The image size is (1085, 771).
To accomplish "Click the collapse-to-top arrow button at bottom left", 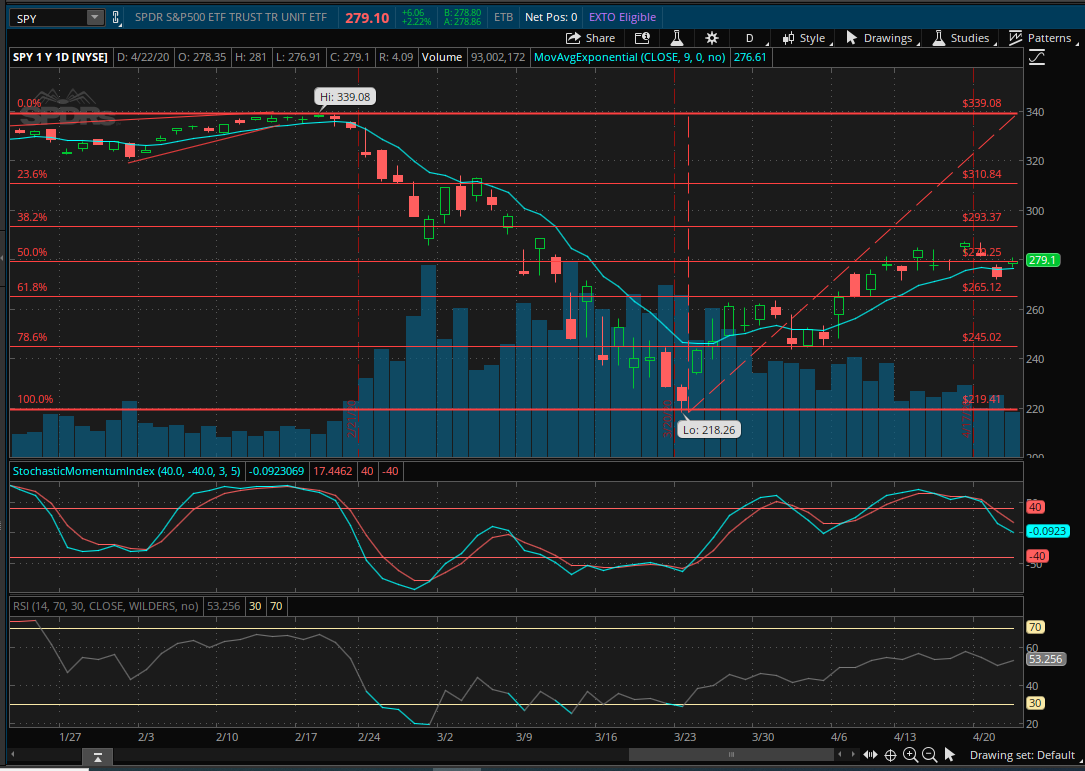I will tap(98, 758).
